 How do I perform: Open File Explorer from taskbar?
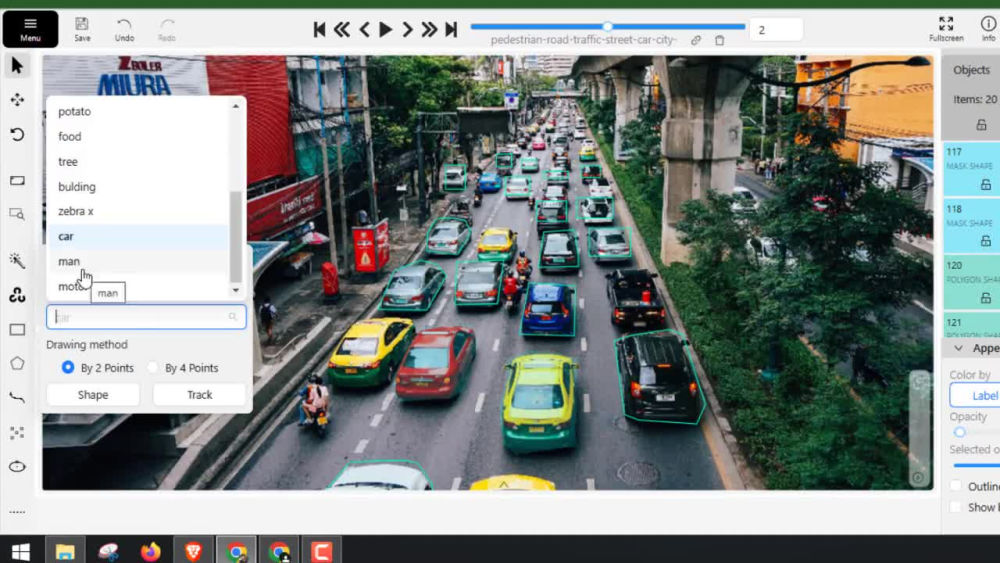(x=65, y=552)
